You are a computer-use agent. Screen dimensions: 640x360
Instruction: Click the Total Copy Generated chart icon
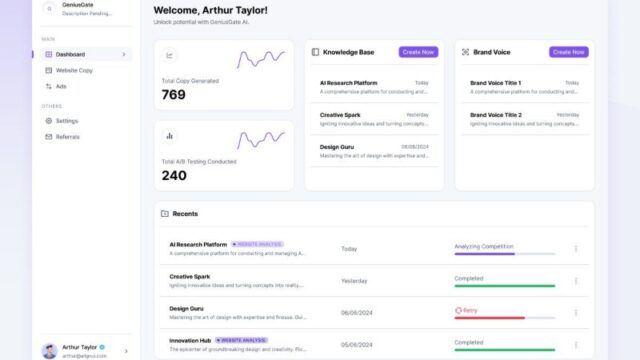pyautogui.click(x=169, y=55)
